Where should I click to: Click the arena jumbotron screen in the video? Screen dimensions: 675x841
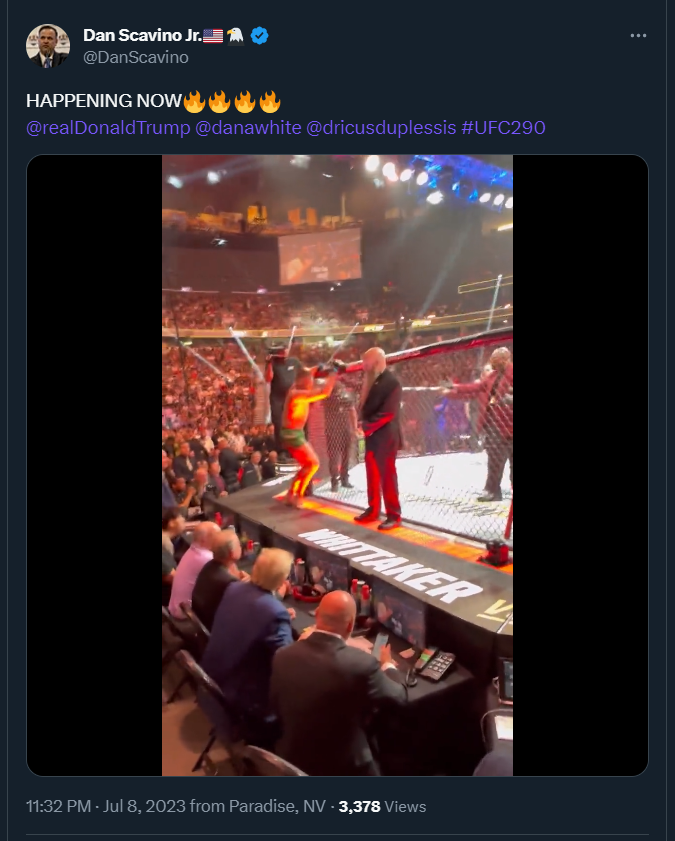pos(320,256)
